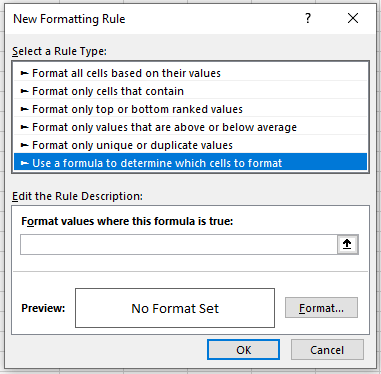Cancel the new formatting rule
The height and width of the screenshot is (374, 381).
click(327, 350)
